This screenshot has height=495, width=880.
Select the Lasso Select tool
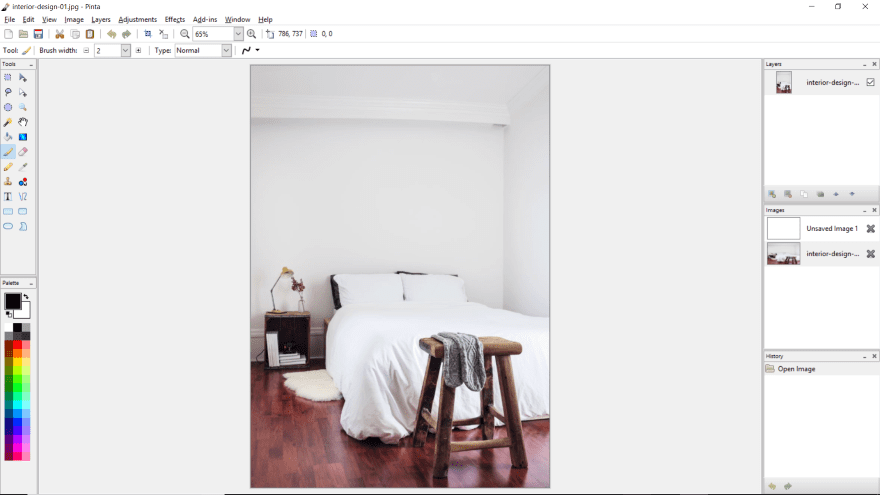8,92
